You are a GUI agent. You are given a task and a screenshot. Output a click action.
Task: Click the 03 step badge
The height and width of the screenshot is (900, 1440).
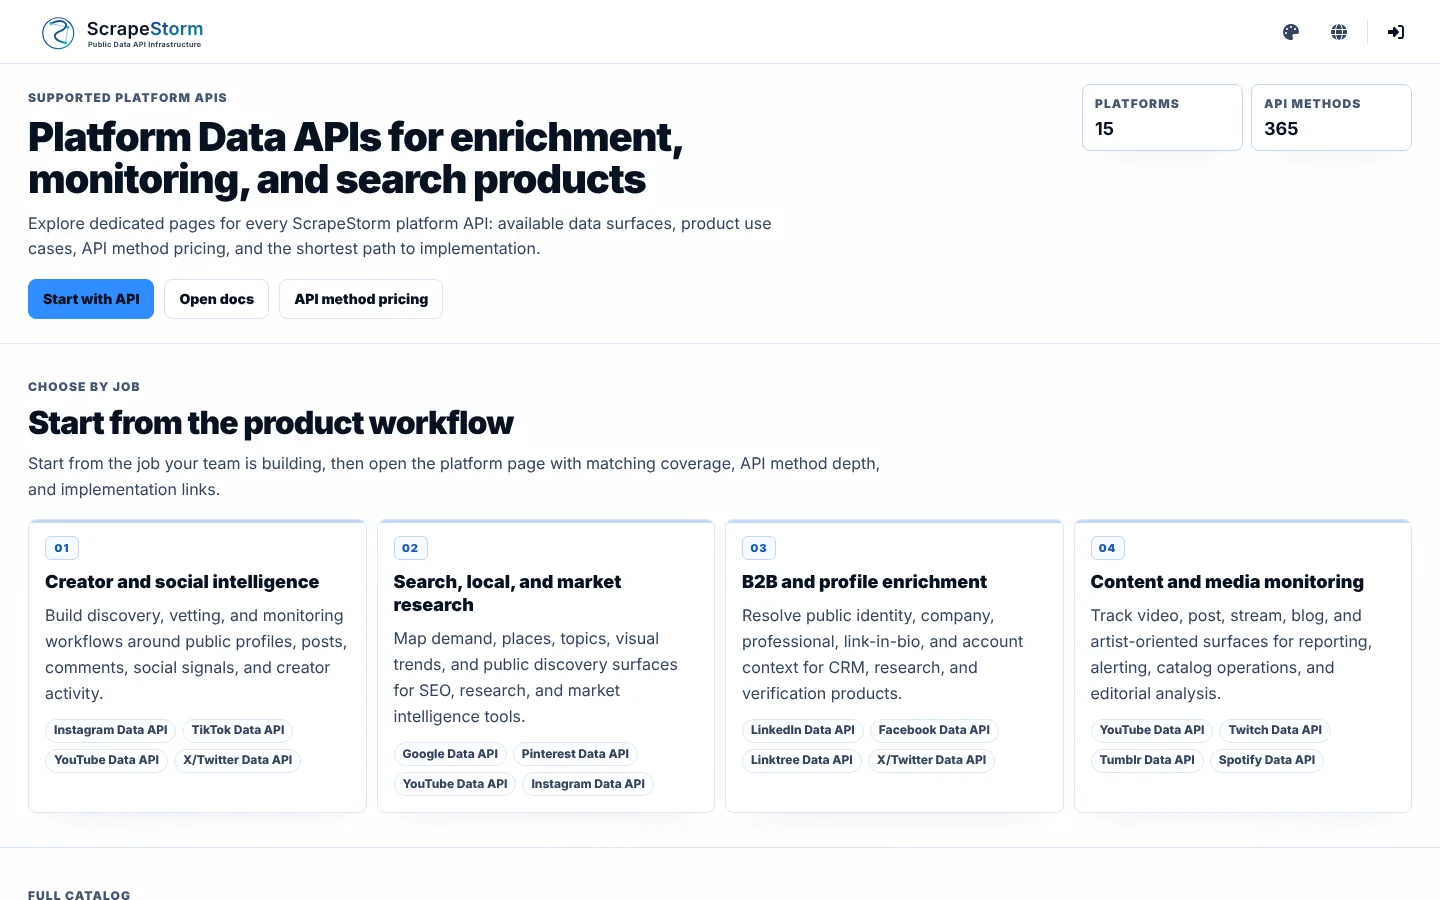(759, 548)
